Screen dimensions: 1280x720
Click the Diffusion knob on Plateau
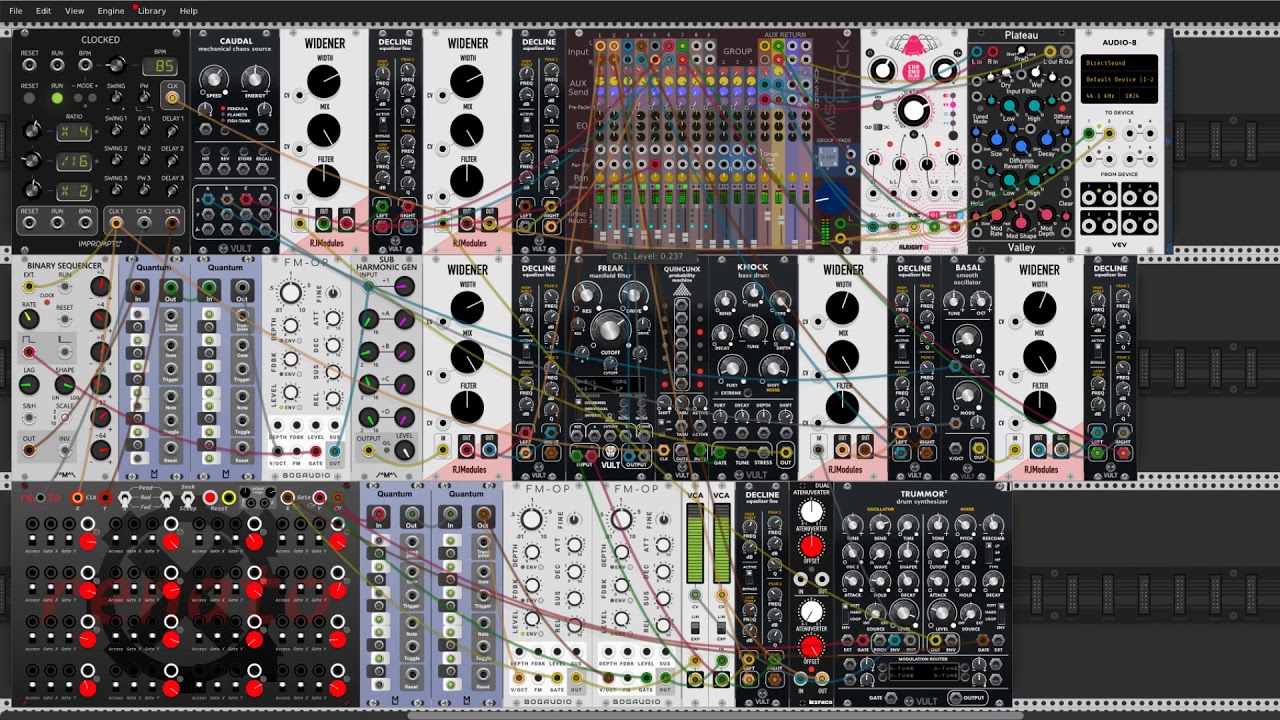(1021, 146)
